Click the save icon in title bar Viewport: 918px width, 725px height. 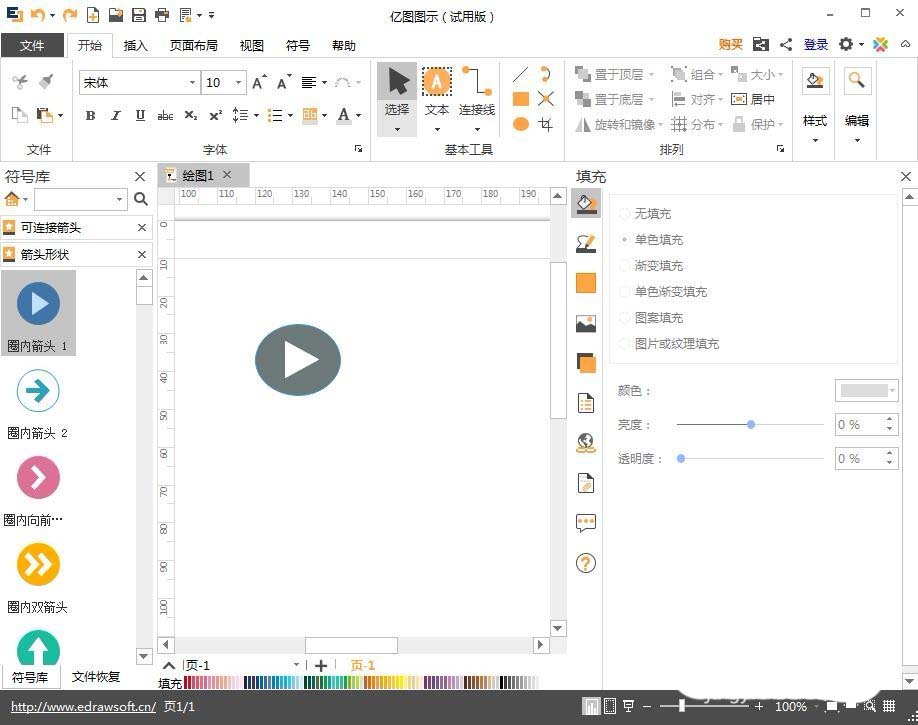click(x=139, y=15)
